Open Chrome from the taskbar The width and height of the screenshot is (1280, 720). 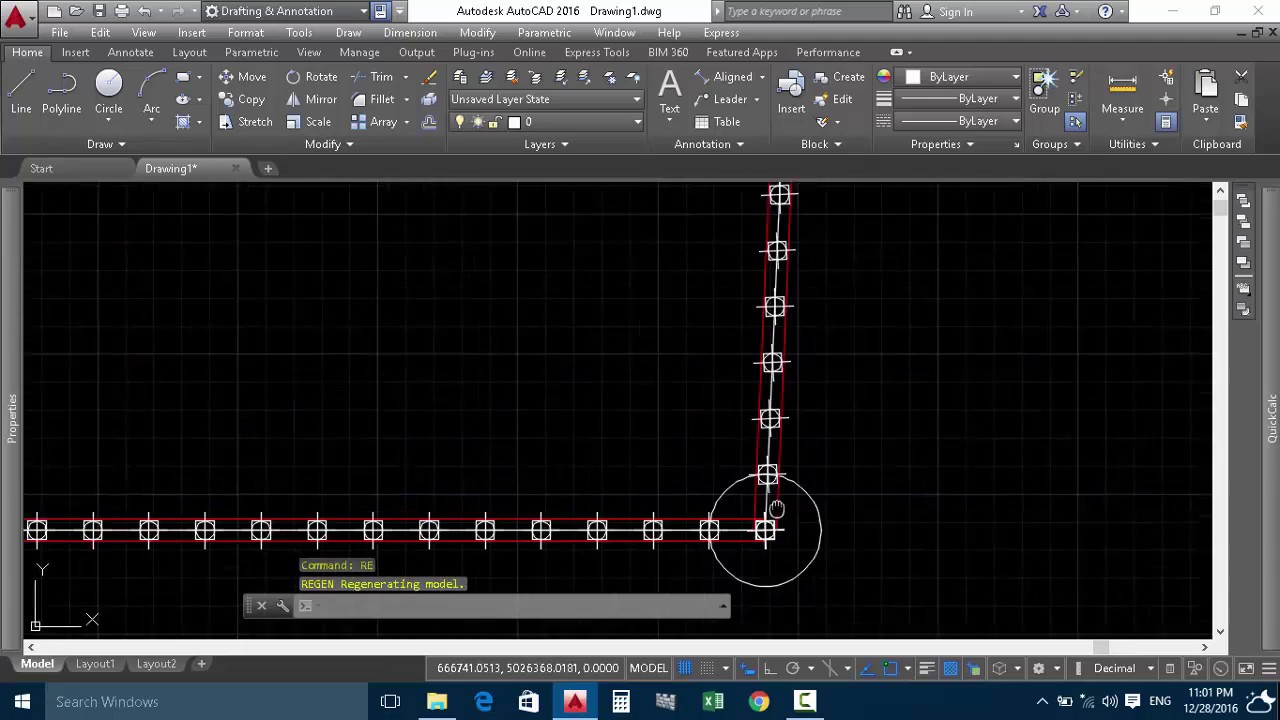click(759, 701)
